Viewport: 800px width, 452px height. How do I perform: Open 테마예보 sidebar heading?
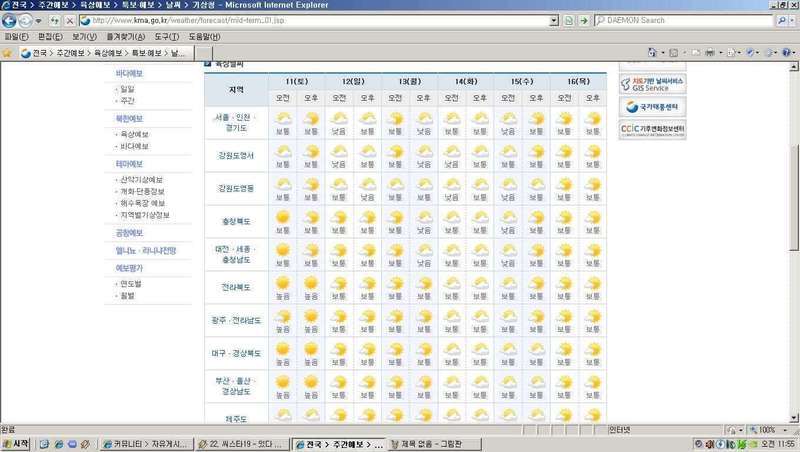[x=129, y=164]
